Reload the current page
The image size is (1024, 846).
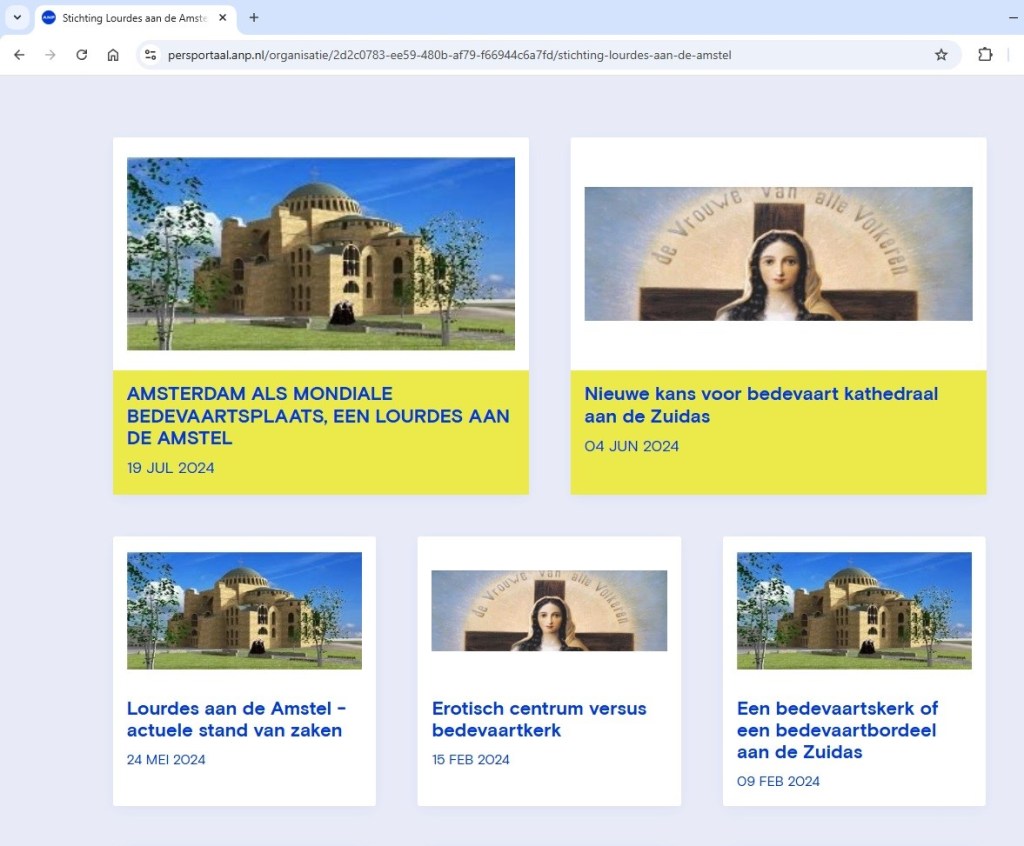(x=82, y=55)
